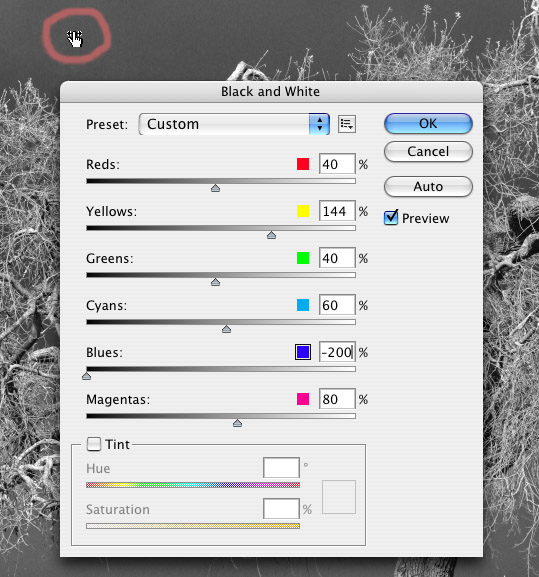Click the magenta swatch next to Magentas
539x577 pixels.
tap(303, 399)
